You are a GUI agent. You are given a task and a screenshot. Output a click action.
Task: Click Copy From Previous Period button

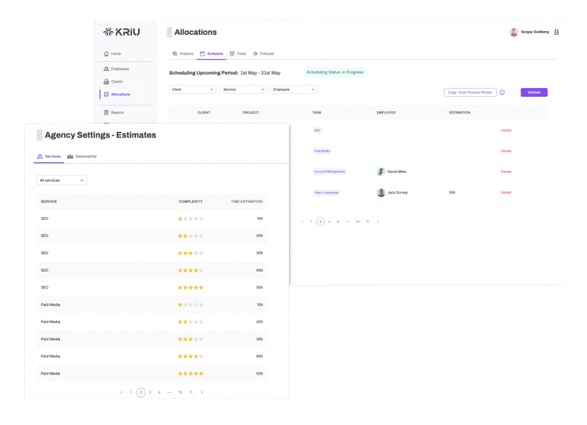pos(470,92)
